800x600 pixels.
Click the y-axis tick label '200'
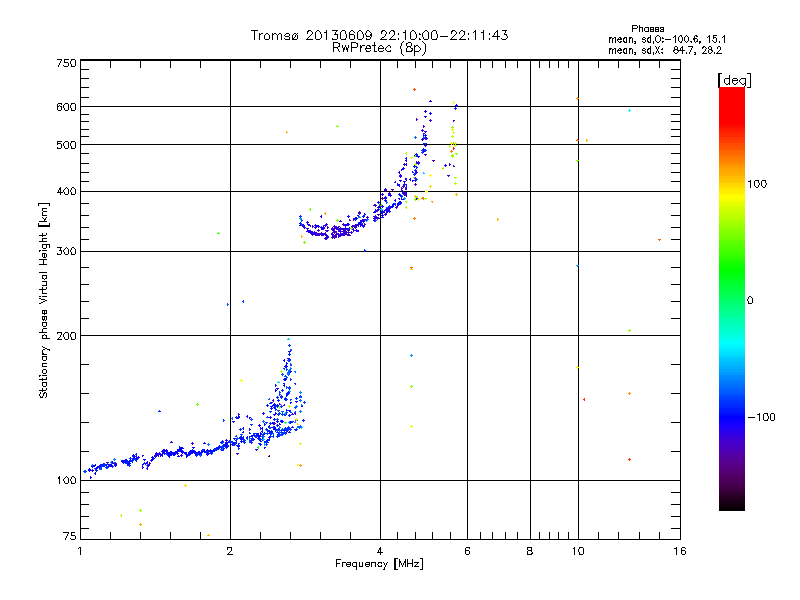[66, 335]
